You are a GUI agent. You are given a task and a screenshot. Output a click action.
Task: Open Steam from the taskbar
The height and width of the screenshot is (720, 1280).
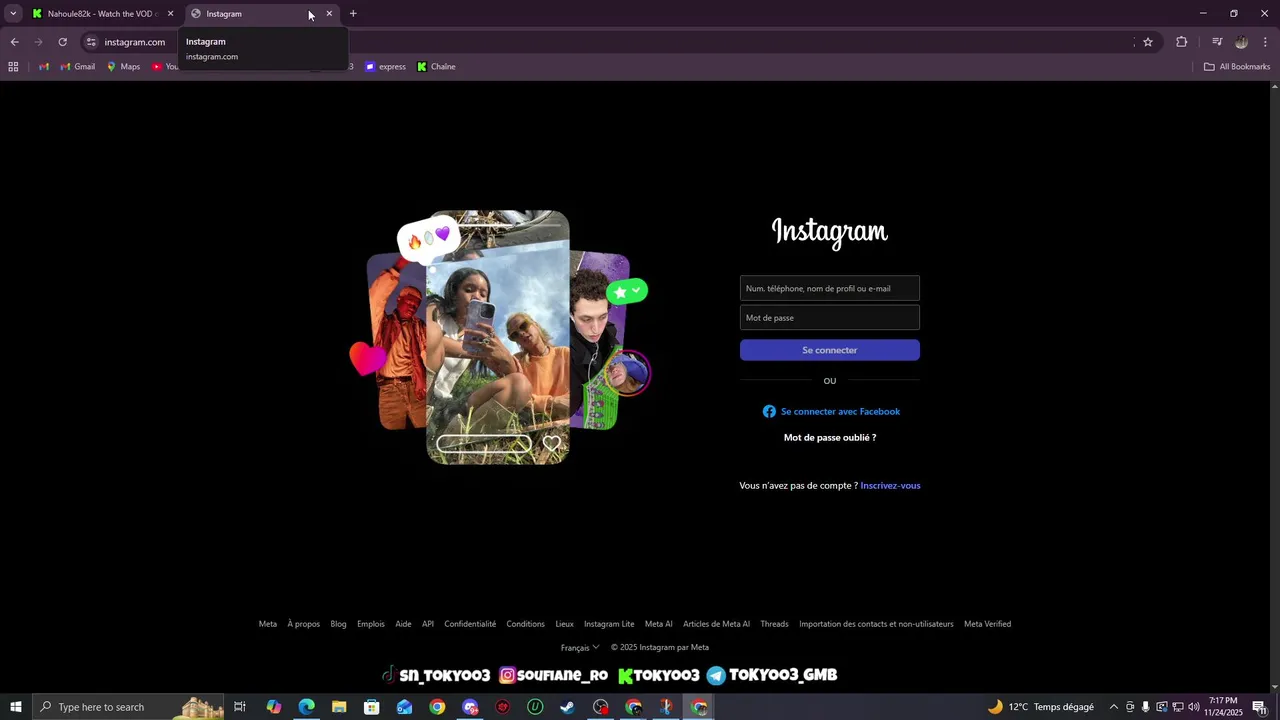pyautogui.click(x=567, y=707)
